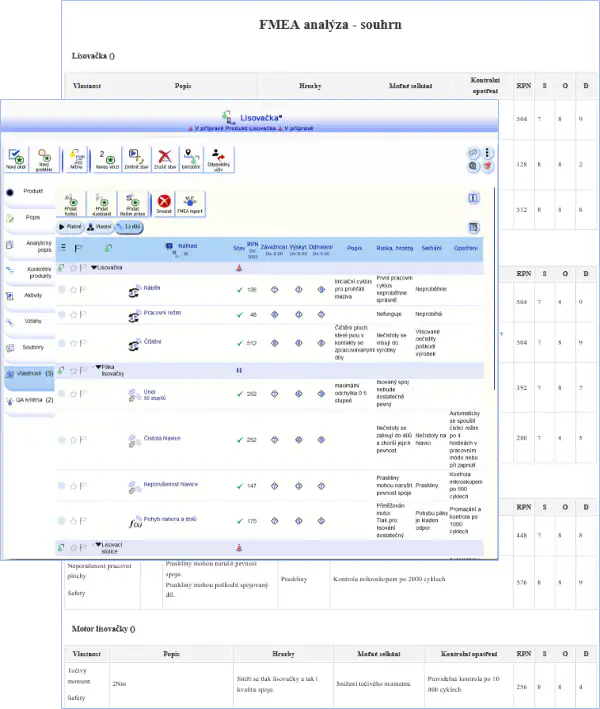The image size is (600, 709).
Task: Open the Aktivity sidebar tab
Action: click(x=30, y=295)
